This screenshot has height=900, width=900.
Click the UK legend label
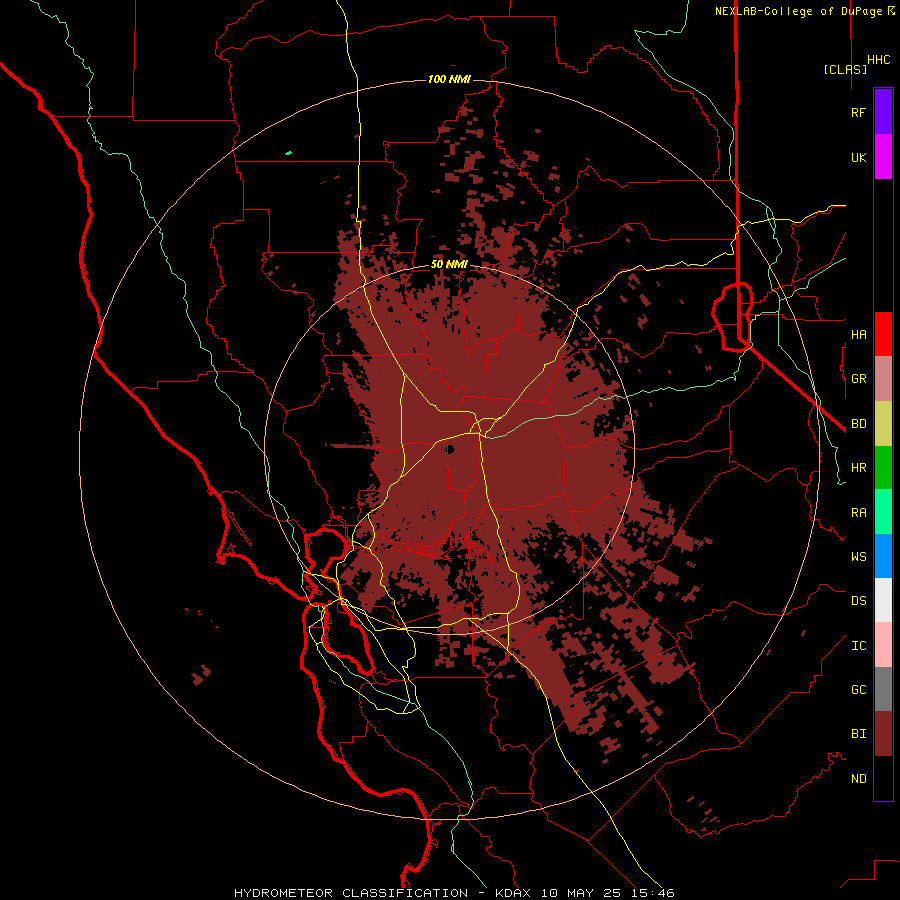pyautogui.click(x=858, y=157)
